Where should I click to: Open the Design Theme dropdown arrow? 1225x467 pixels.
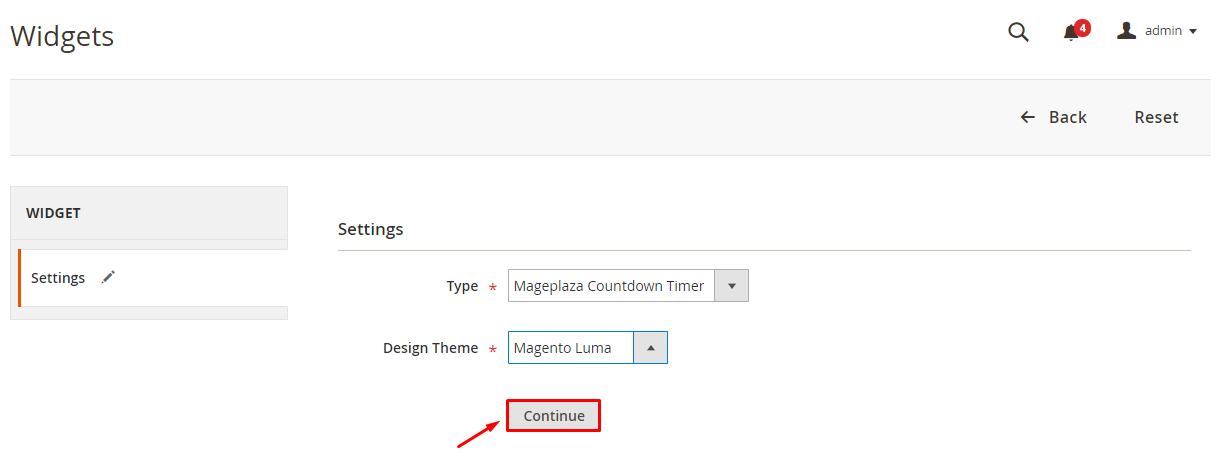click(x=651, y=348)
